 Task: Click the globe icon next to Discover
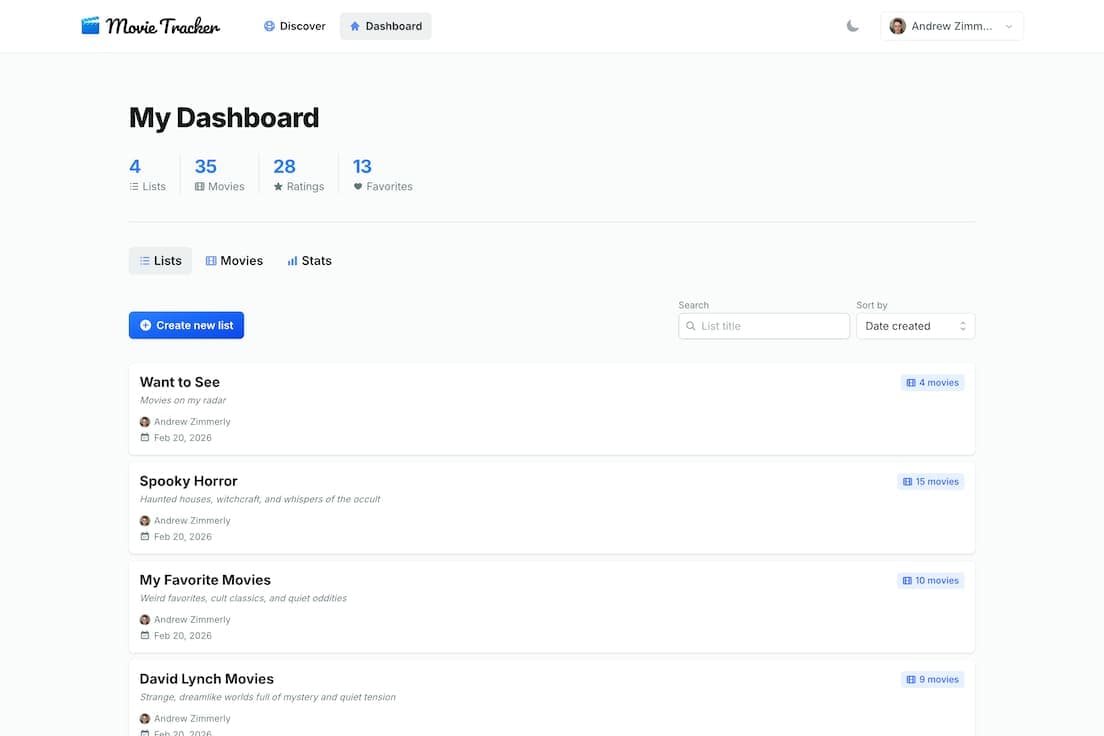pyautogui.click(x=269, y=26)
